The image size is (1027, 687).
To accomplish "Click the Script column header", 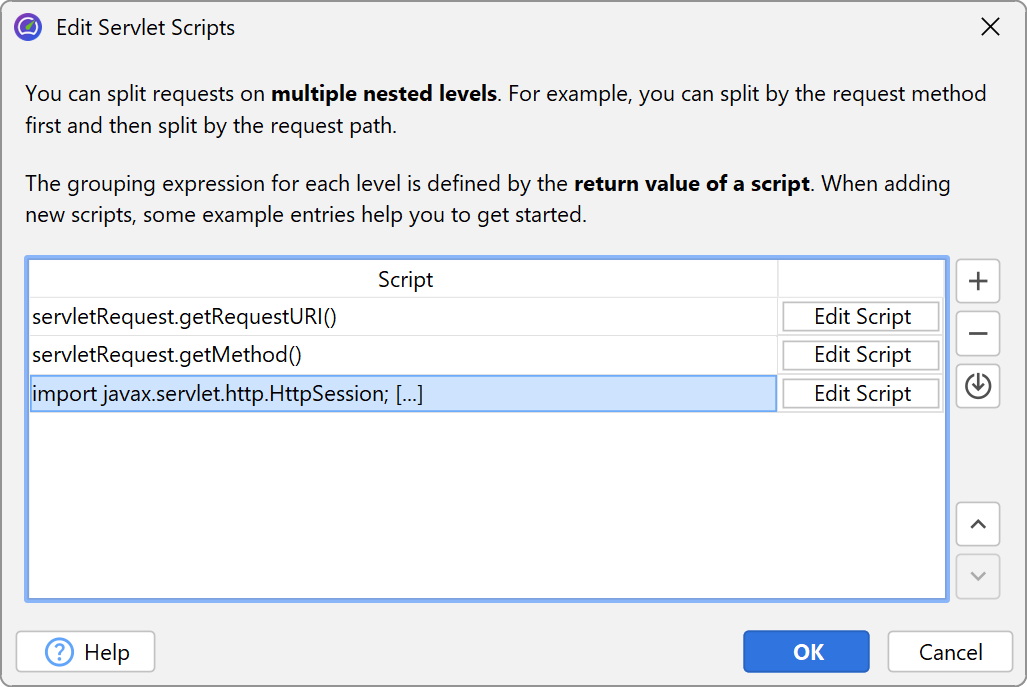I will (405, 280).
